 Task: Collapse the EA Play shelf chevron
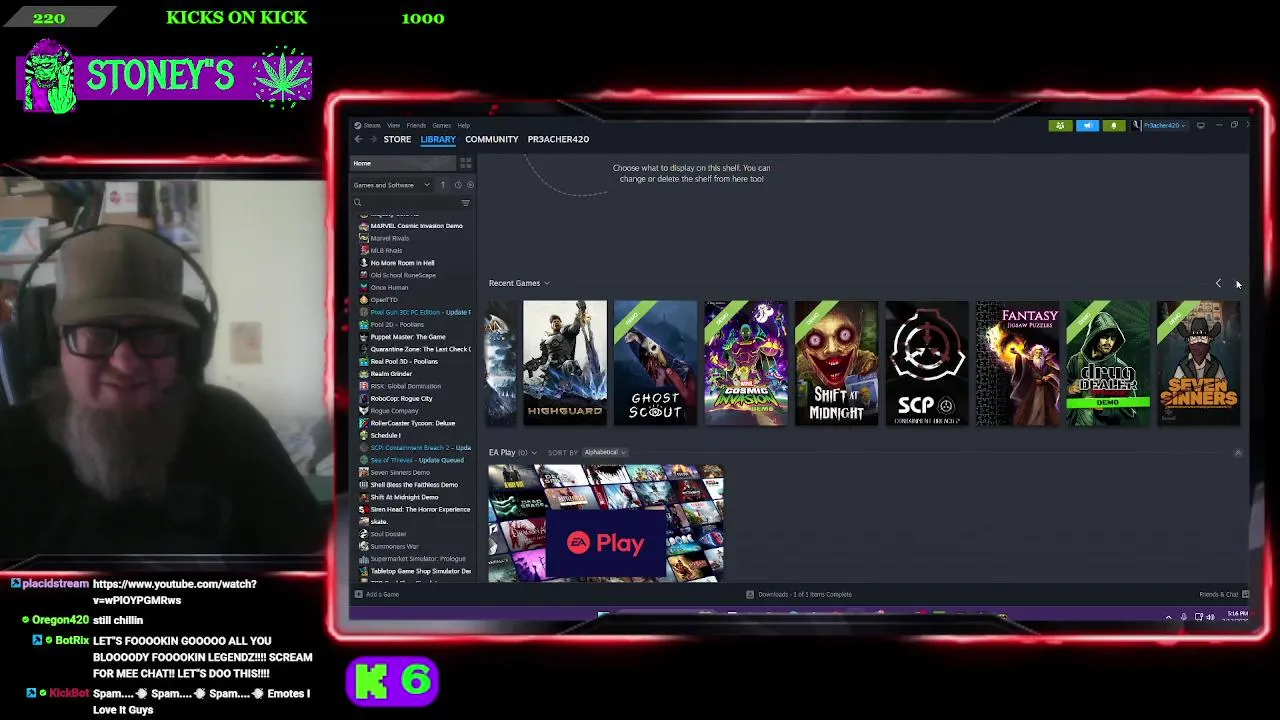point(1238,453)
